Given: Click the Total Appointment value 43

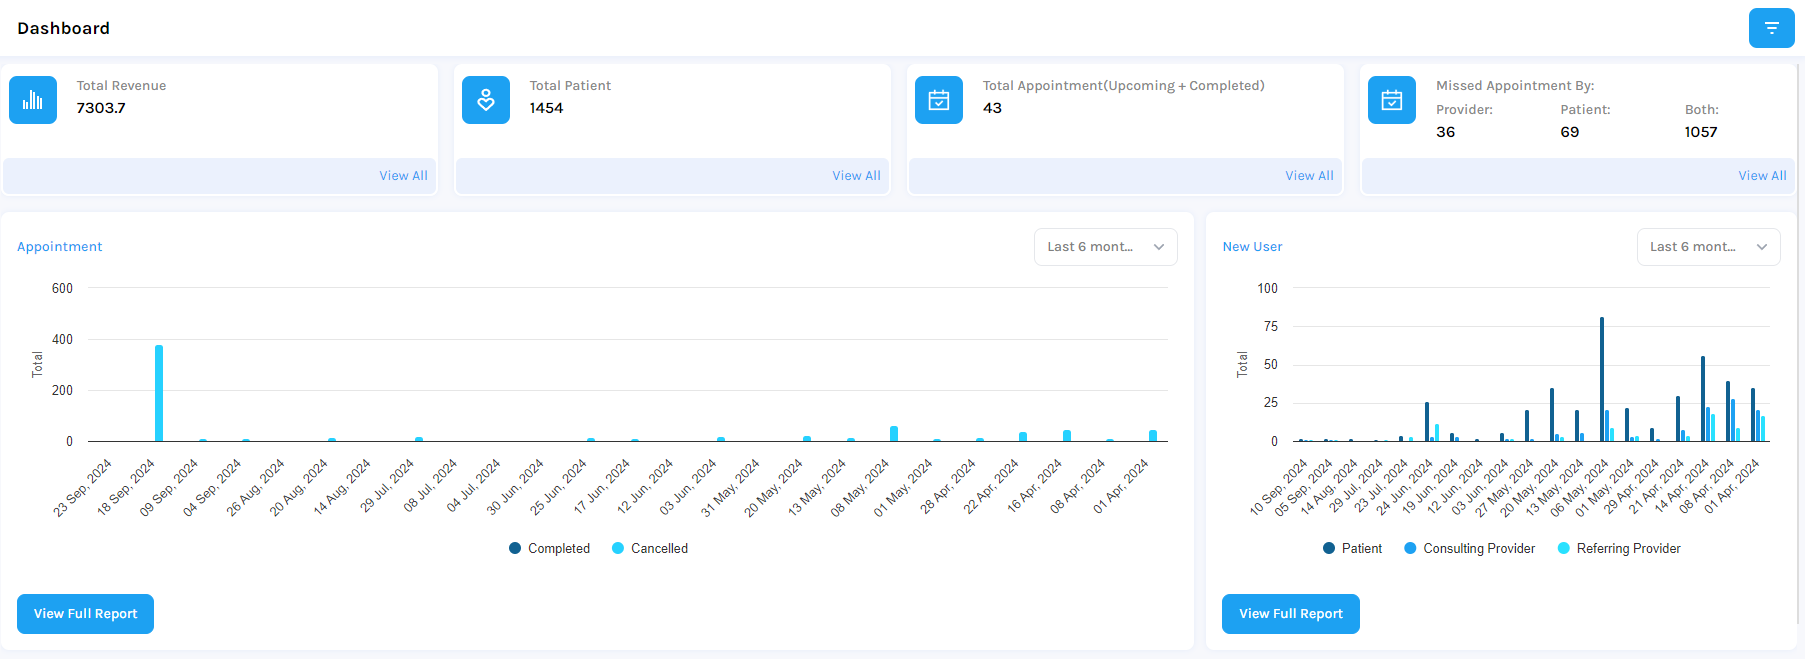Looking at the screenshot, I should coord(992,108).
